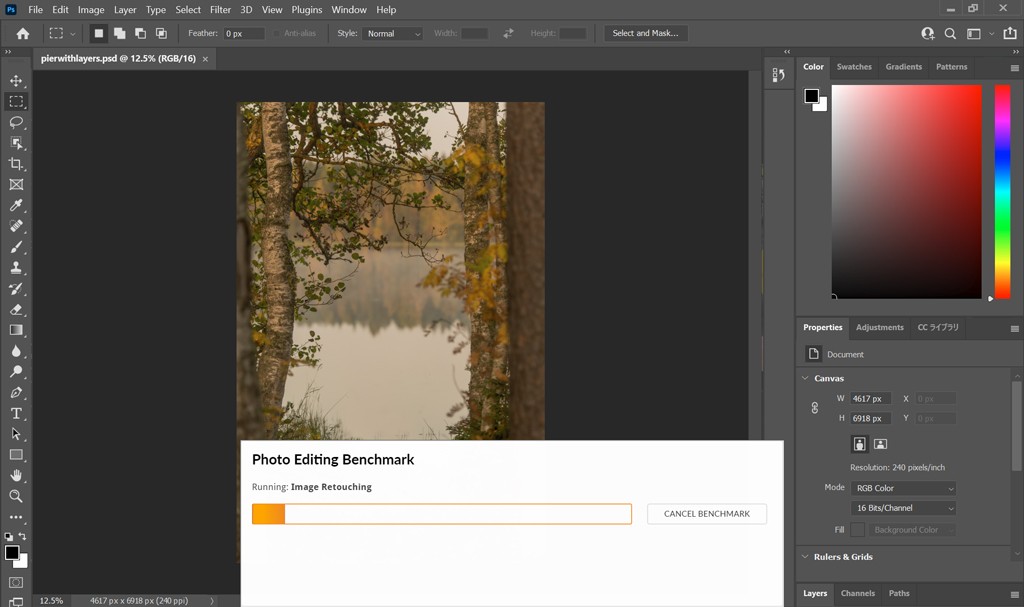Image resolution: width=1024 pixels, height=607 pixels.
Task: Select the Move tool
Action: [x=16, y=81]
